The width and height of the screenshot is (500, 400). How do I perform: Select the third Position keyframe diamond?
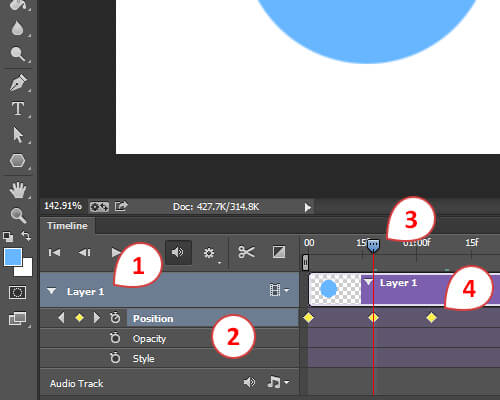[431, 318]
